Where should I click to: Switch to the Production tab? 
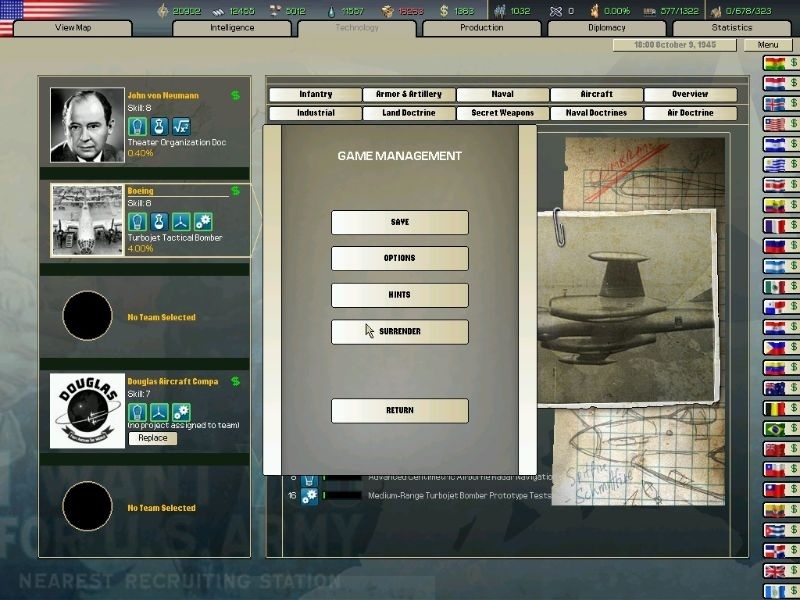pyautogui.click(x=481, y=27)
